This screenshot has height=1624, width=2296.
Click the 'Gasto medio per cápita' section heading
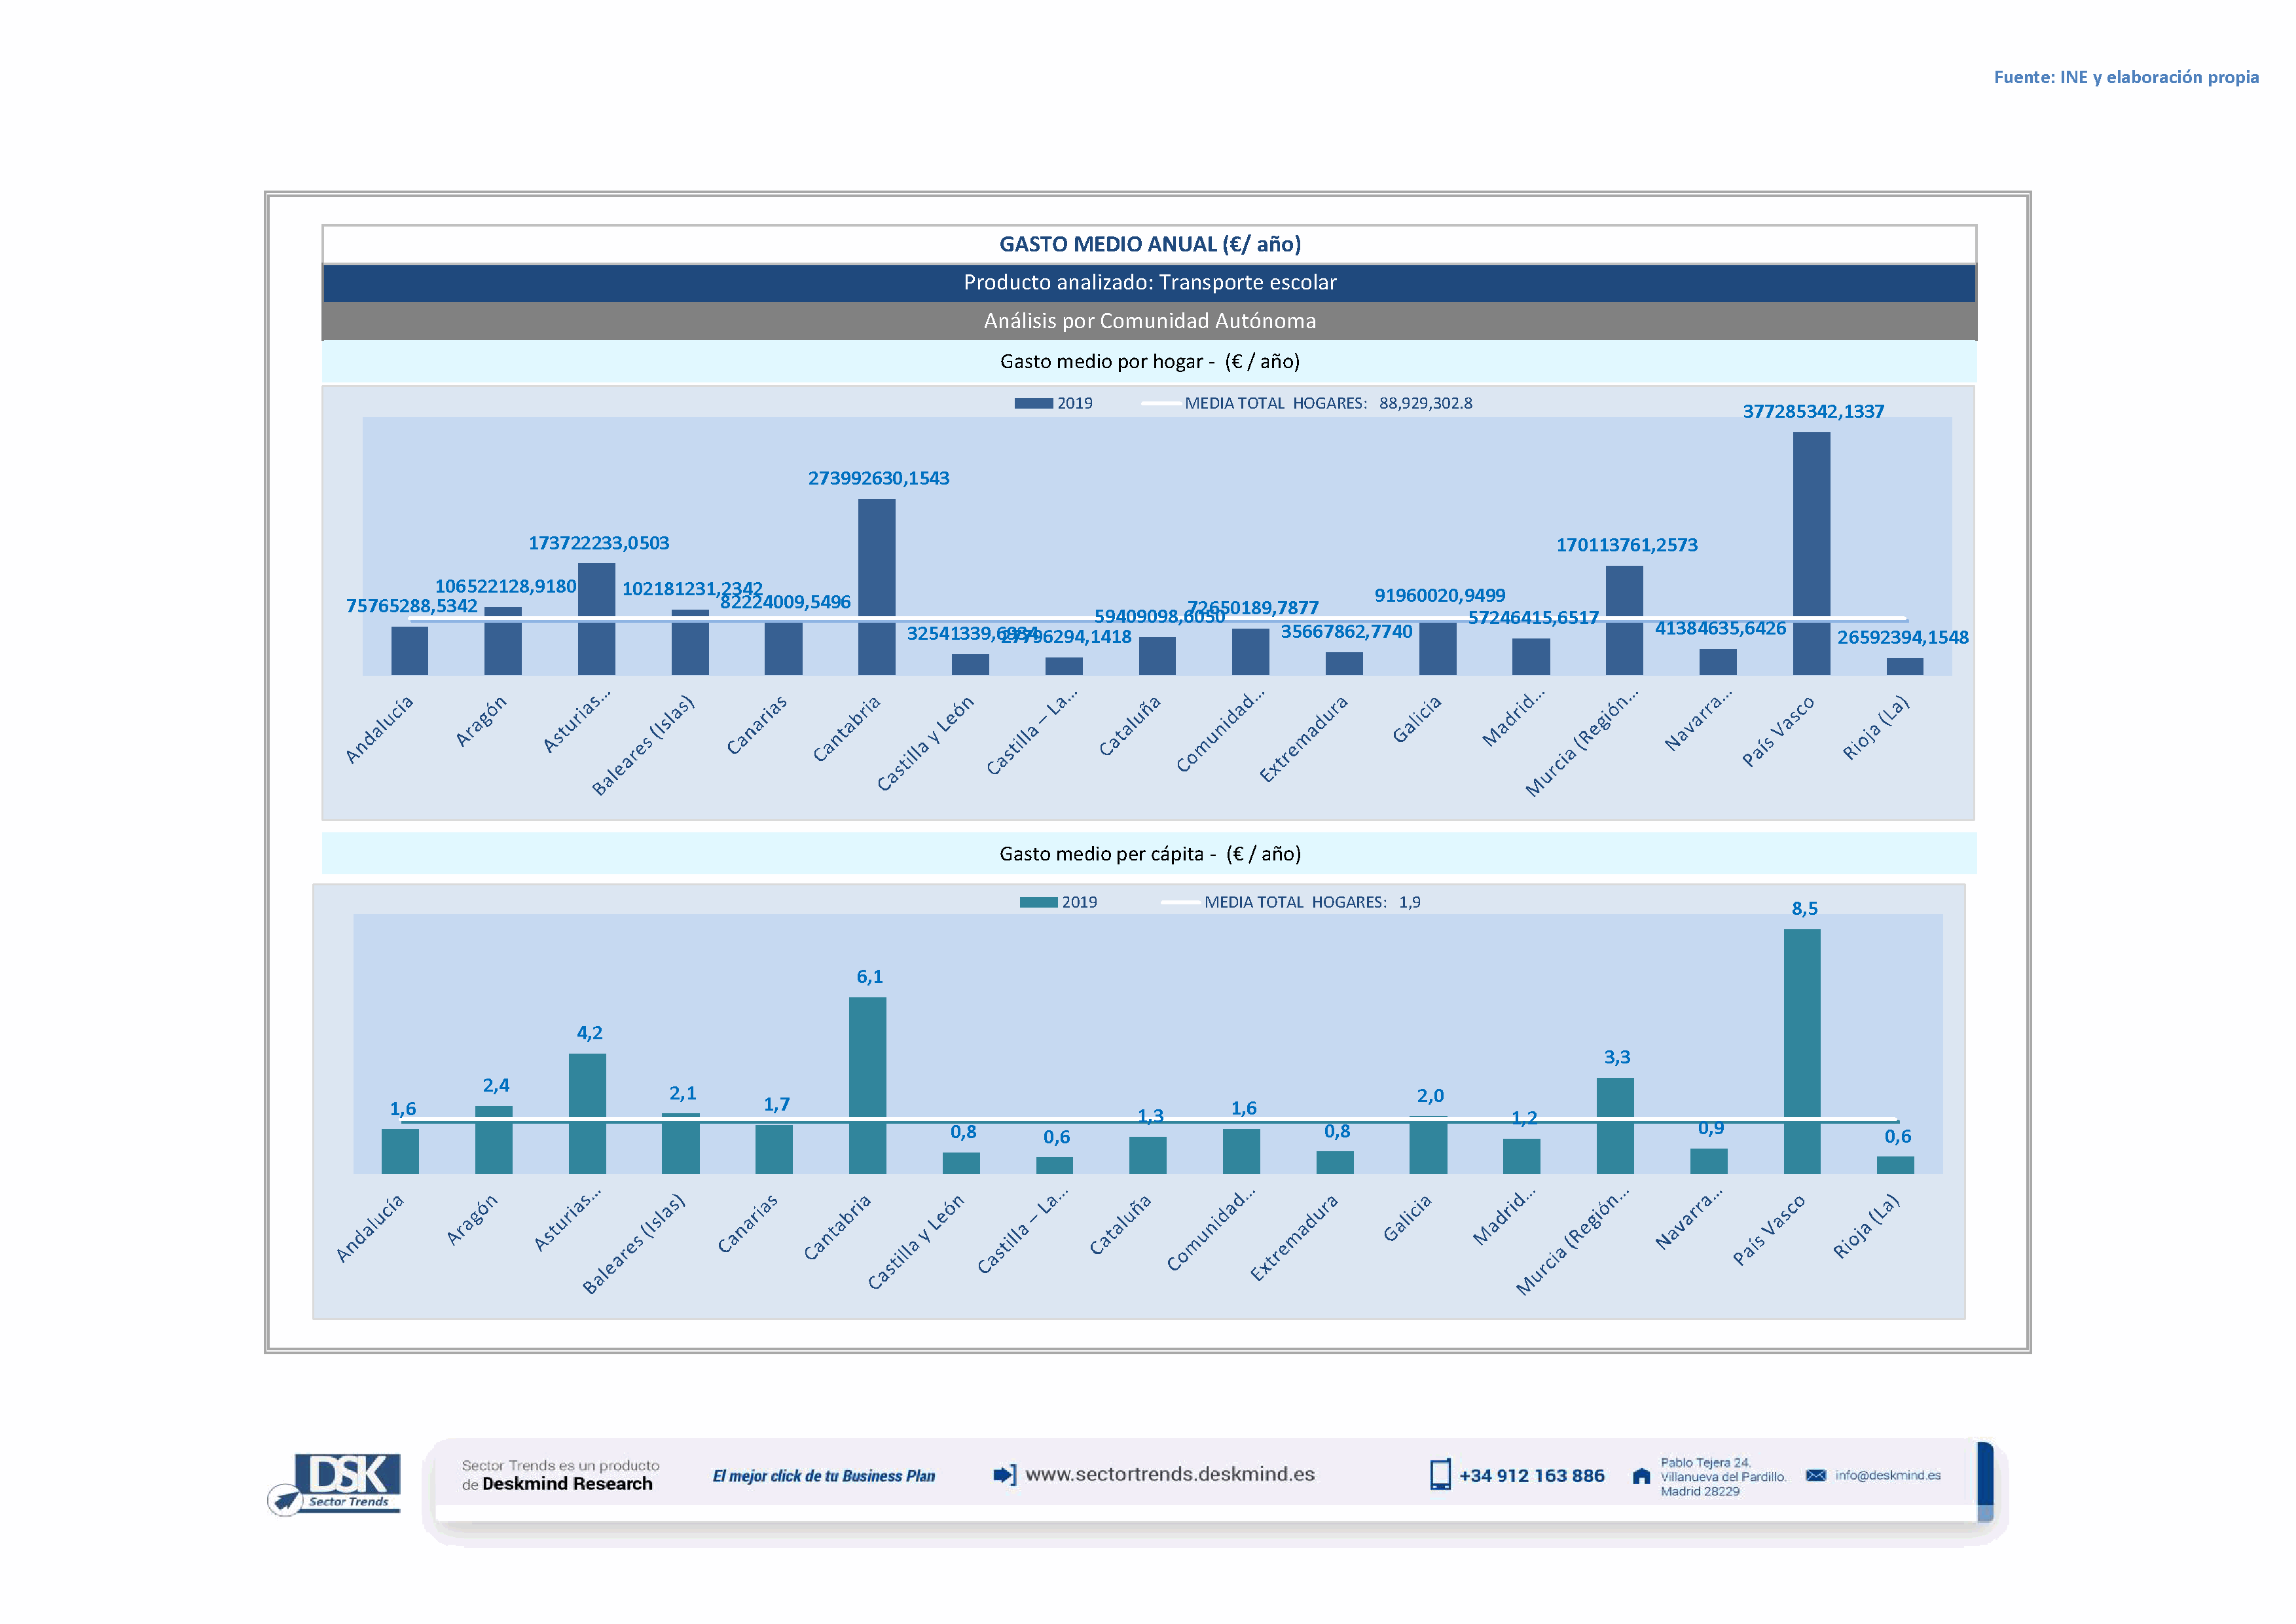pyautogui.click(x=1149, y=853)
